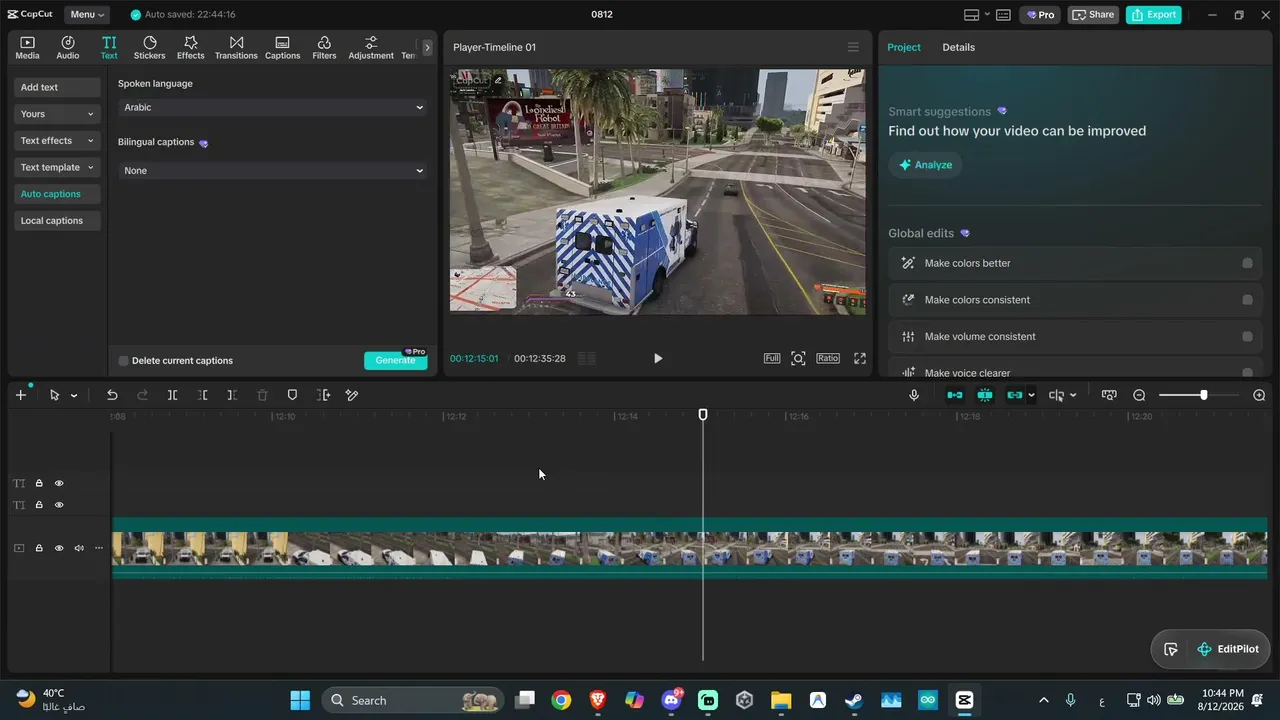Image resolution: width=1280 pixels, height=720 pixels.
Task: Show more tabs with the right arrow
Action: pyautogui.click(x=427, y=47)
